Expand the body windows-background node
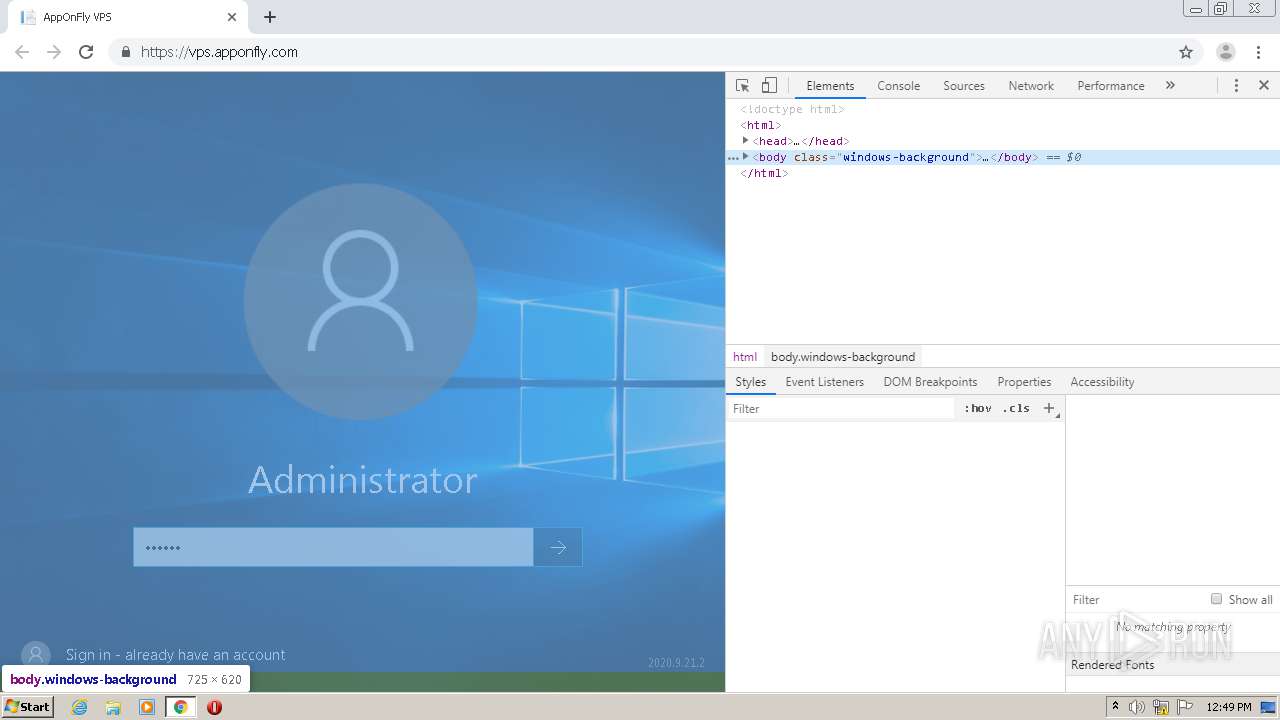The width and height of the screenshot is (1280, 720). coord(746,157)
